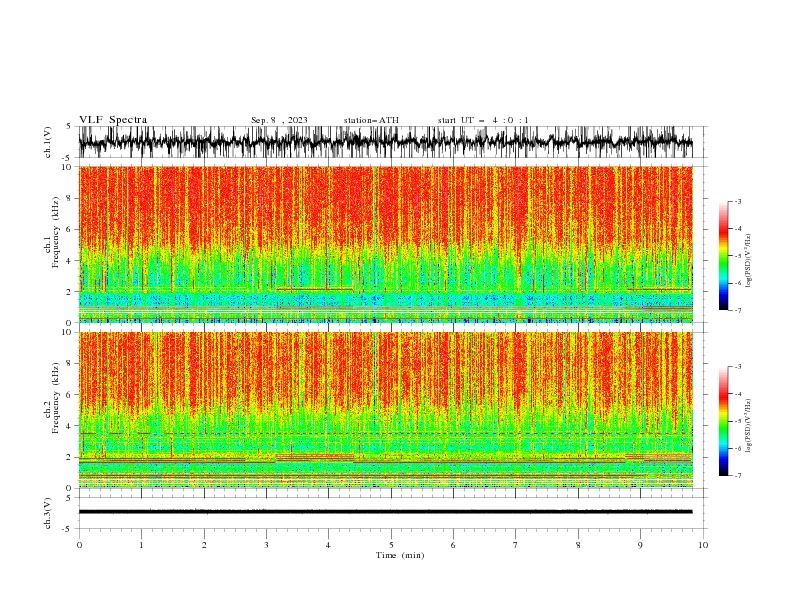Click the 'start UT = 4 :0 :1' label
The image size is (792, 612).
pyautogui.click(x=483, y=120)
